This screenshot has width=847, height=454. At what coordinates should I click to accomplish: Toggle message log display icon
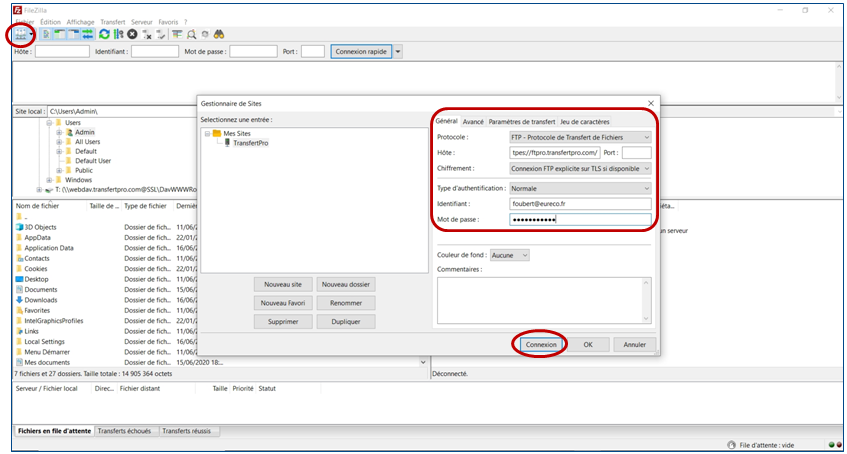click(x=46, y=34)
